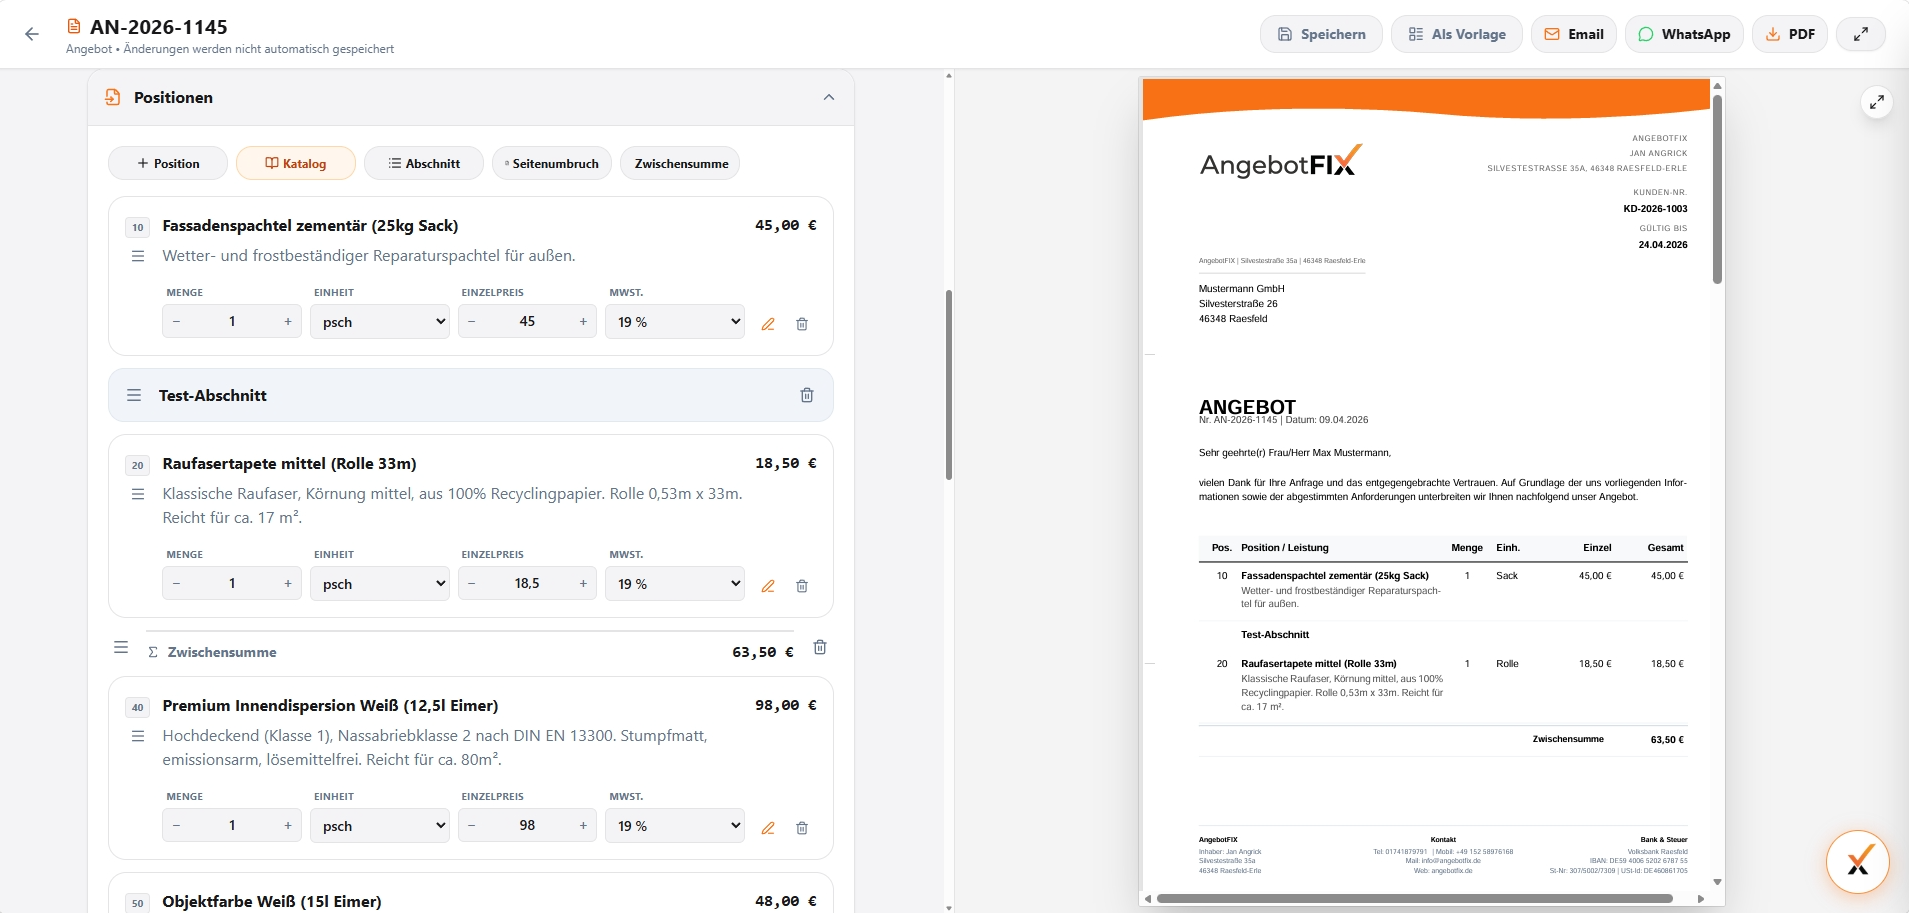Image resolution: width=1909 pixels, height=913 pixels.
Task: Click the left editor panel vertical scrollbar
Action: (x=949, y=385)
